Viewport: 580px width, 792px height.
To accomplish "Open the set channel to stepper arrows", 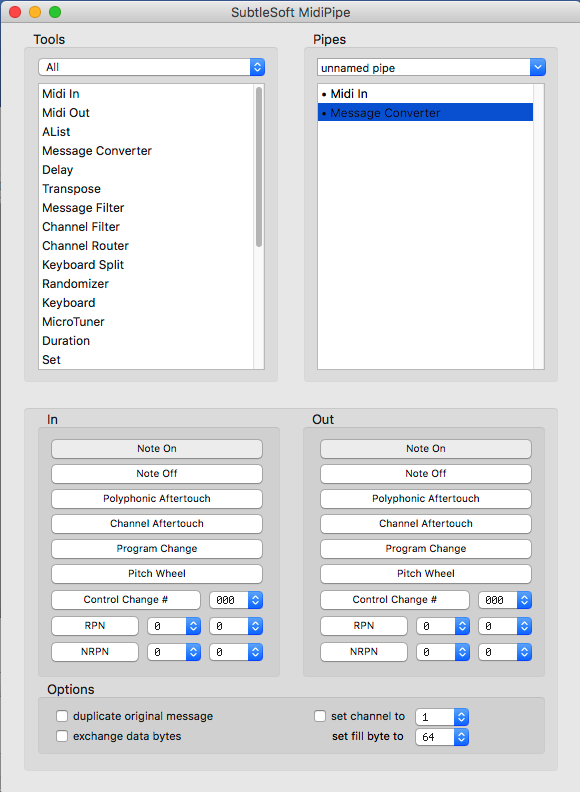I will (x=461, y=717).
